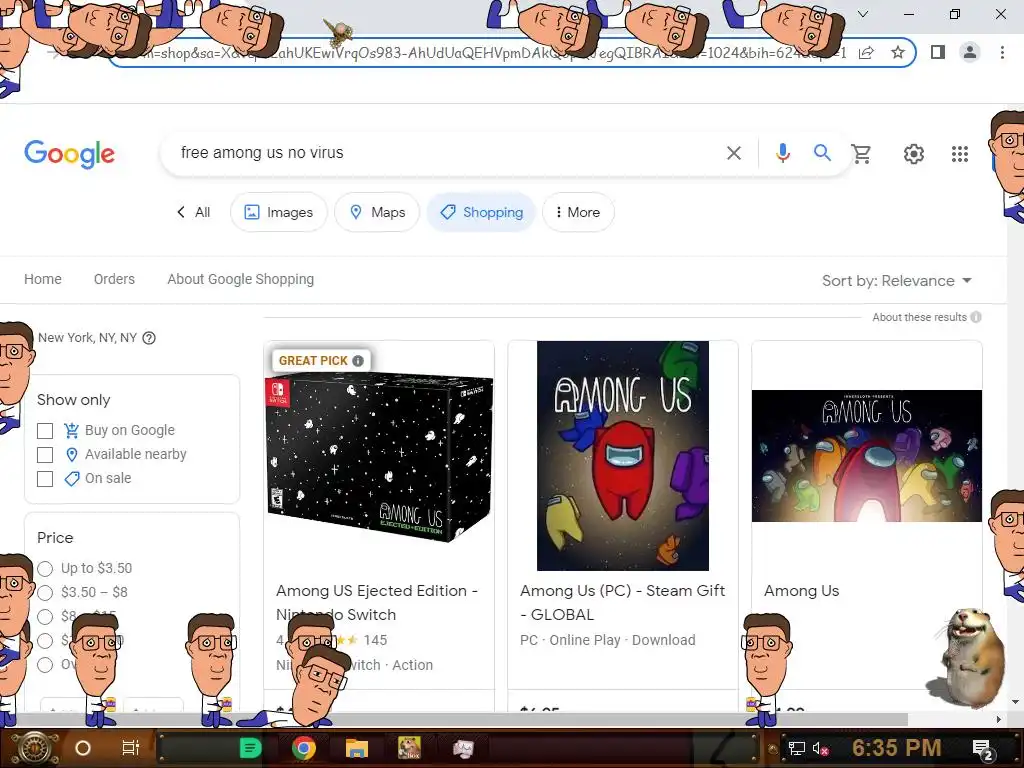1024x768 pixels.
Task: Open About Google Shopping
Action: click(240, 279)
